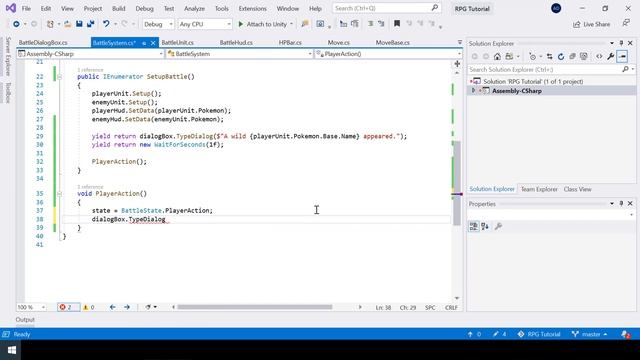This screenshot has width=640, height=360.
Task: Click the Bookmark icon in toolbar
Action: pyautogui.click(x=397, y=24)
